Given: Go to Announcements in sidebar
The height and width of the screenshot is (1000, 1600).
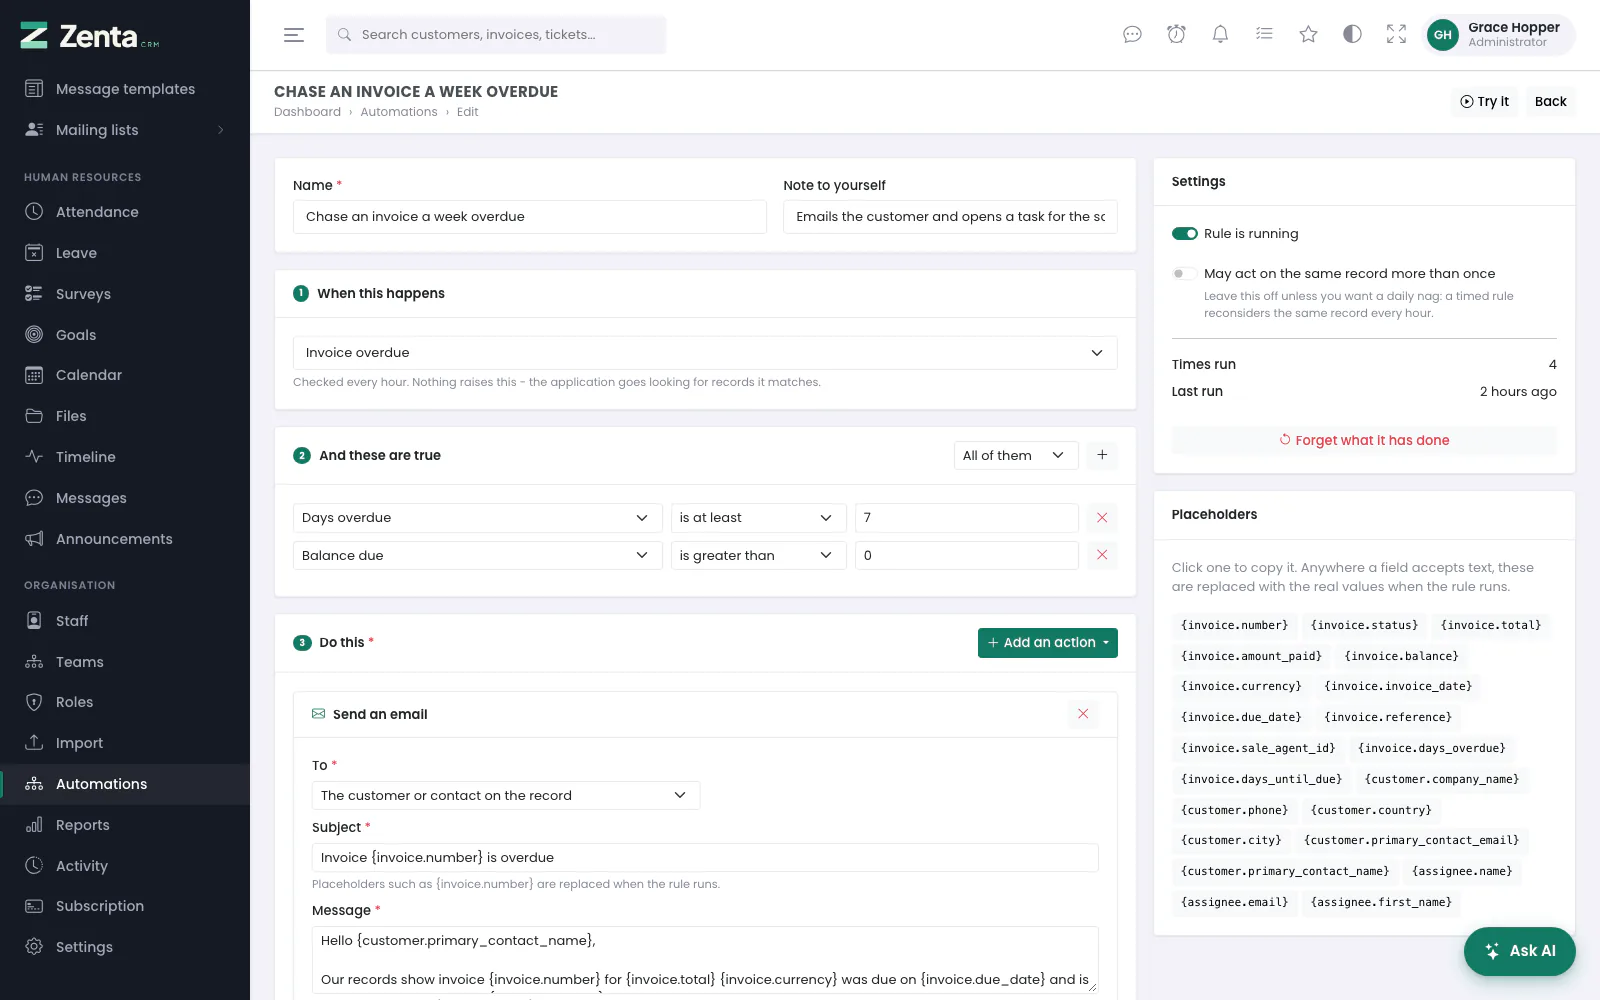Looking at the screenshot, I should (114, 539).
